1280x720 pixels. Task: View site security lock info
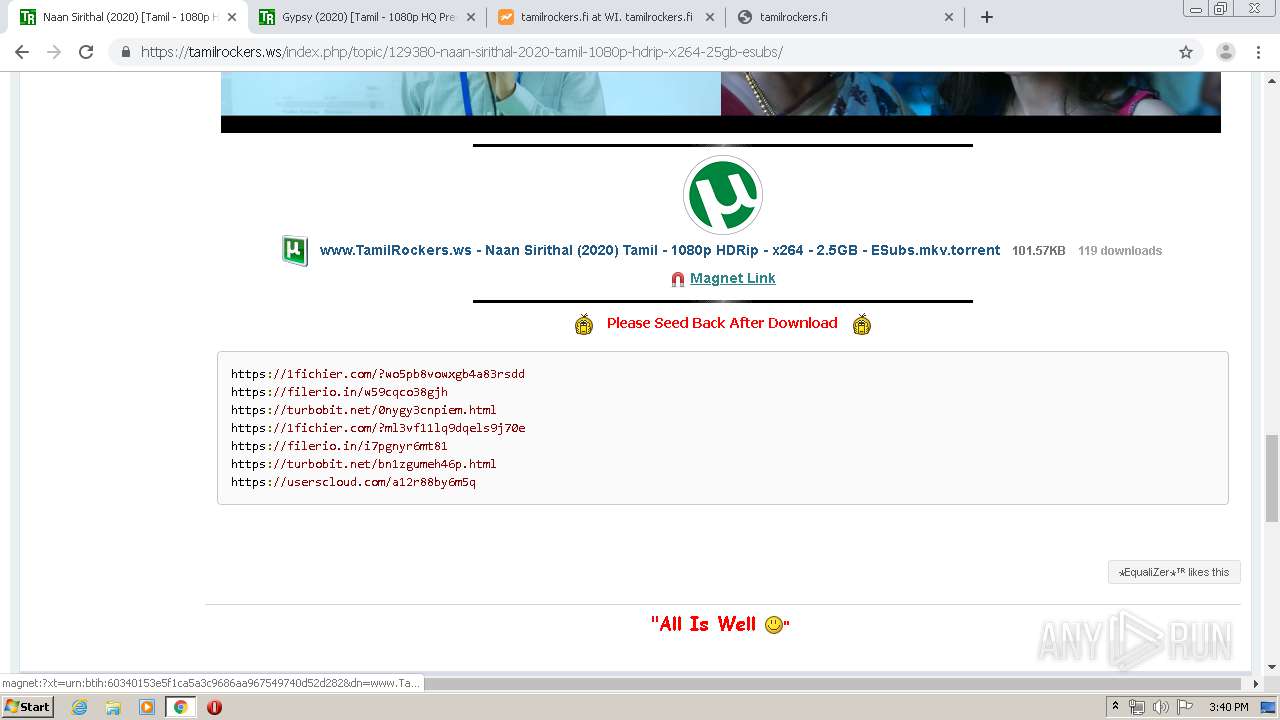click(x=126, y=52)
